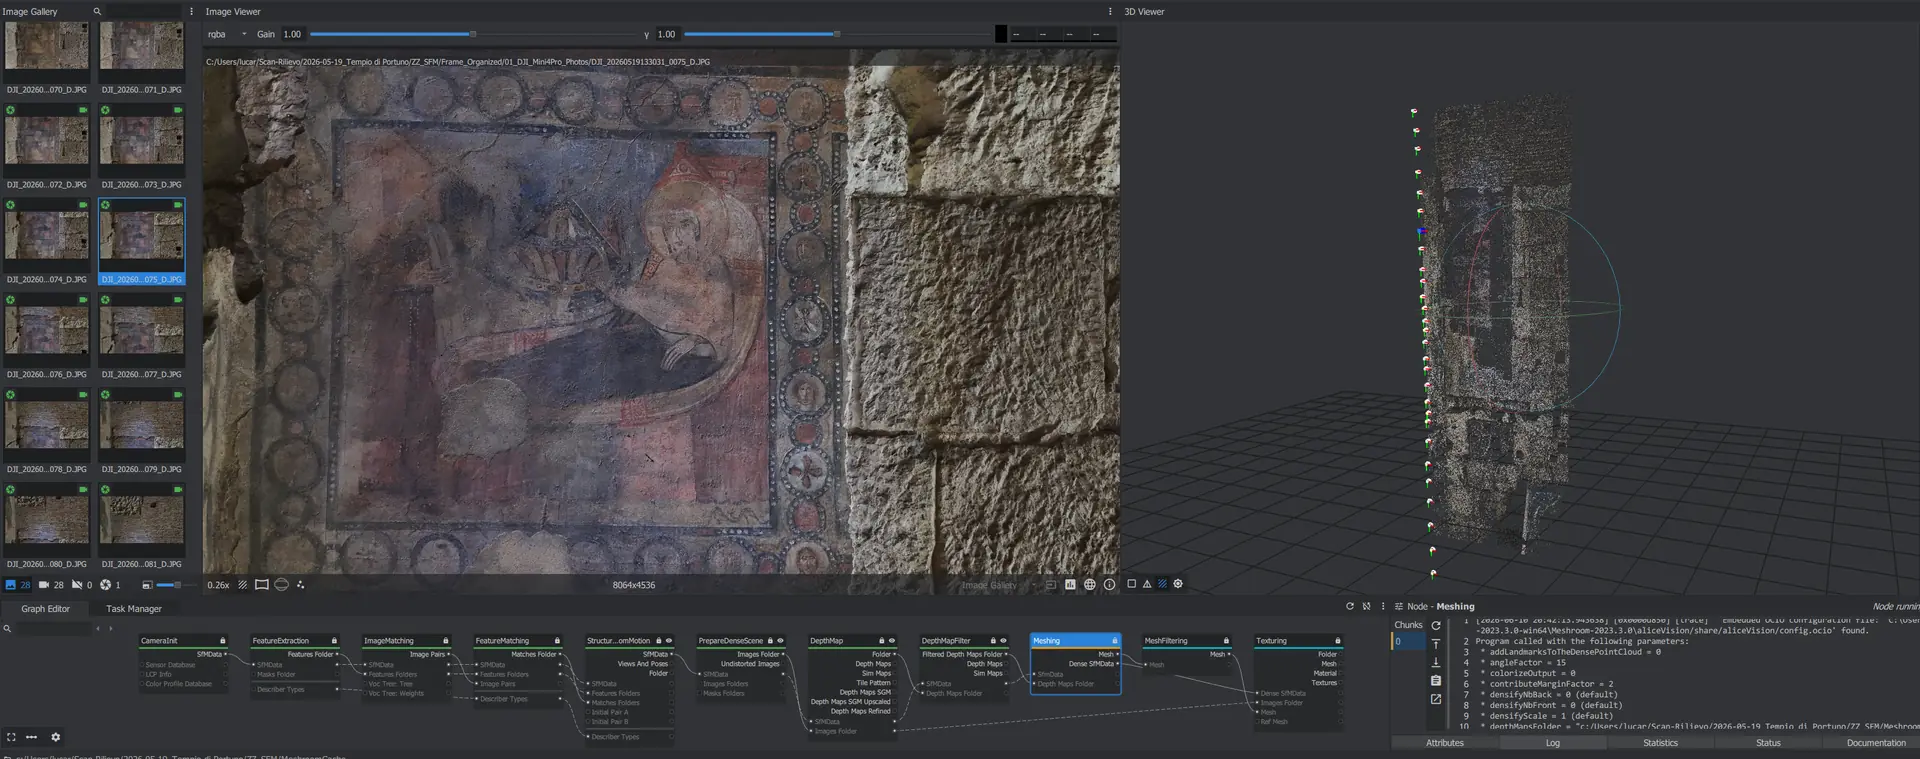The height and width of the screenshot is (759, 1920).
Task: Open the Image Gallery output dropdown in viewer
Action: click(x=999, y=585)
